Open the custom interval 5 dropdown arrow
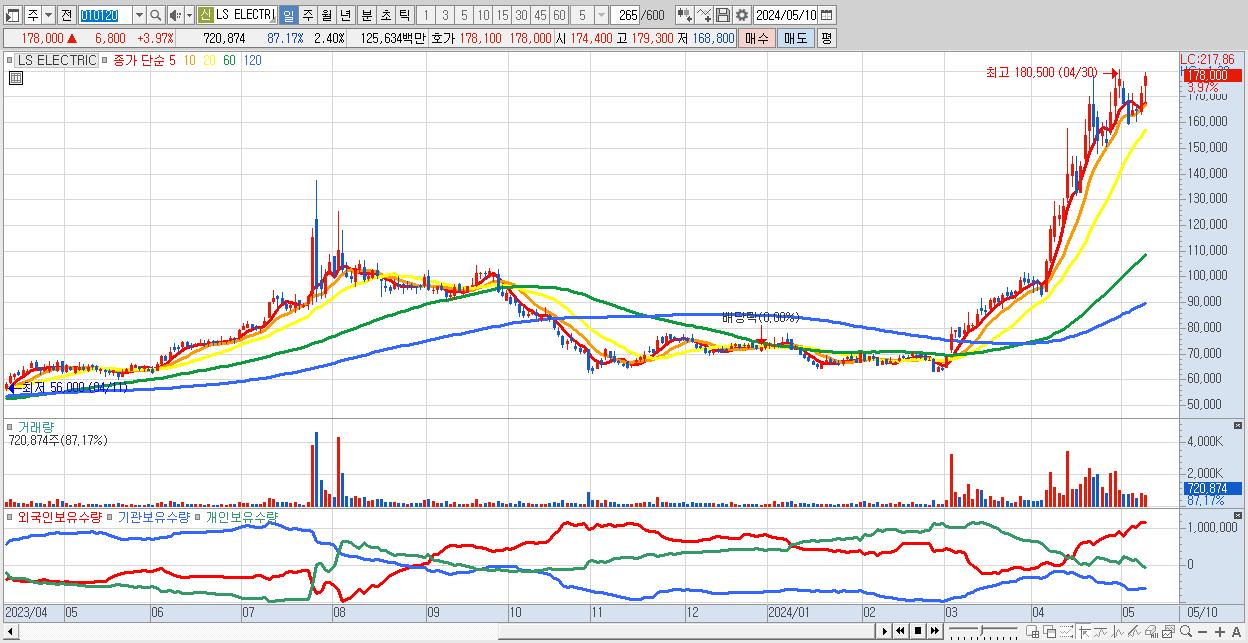This screenshot has height=643, width=1248. [x=601, y=15]
